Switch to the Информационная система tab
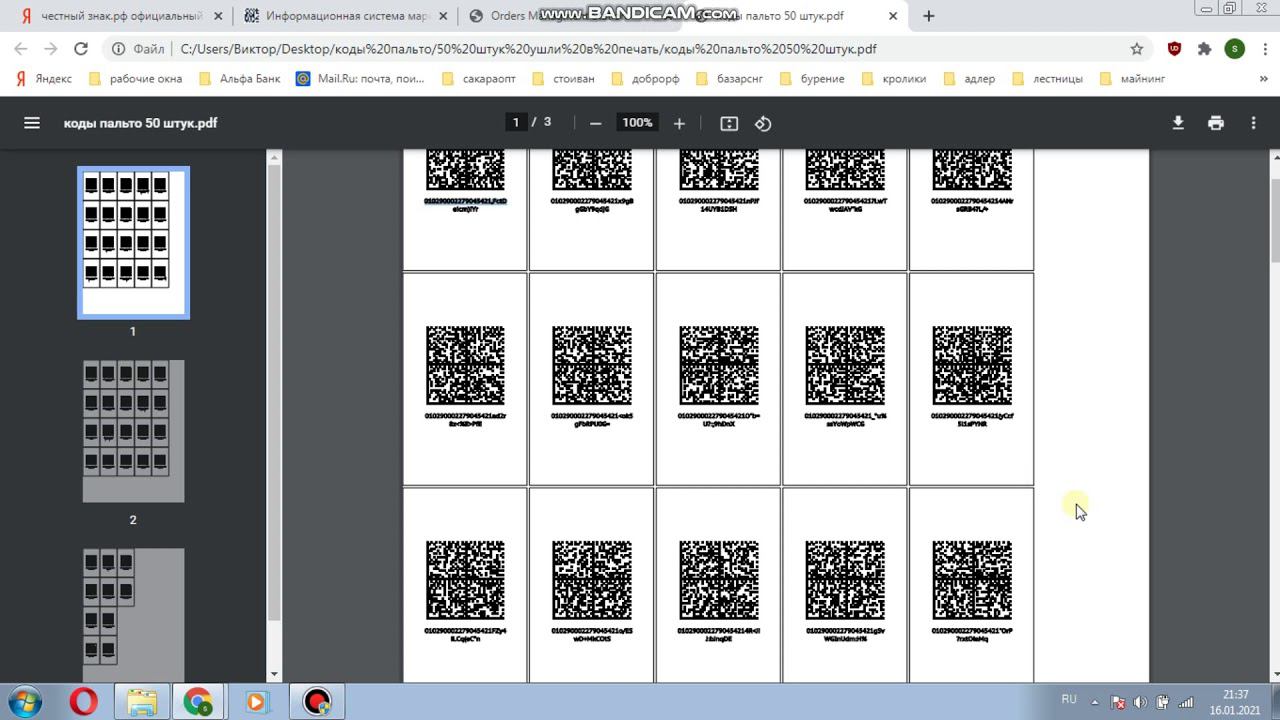Image resolution: width=1280 pixels, height=720 pixels. pos(345,16)
